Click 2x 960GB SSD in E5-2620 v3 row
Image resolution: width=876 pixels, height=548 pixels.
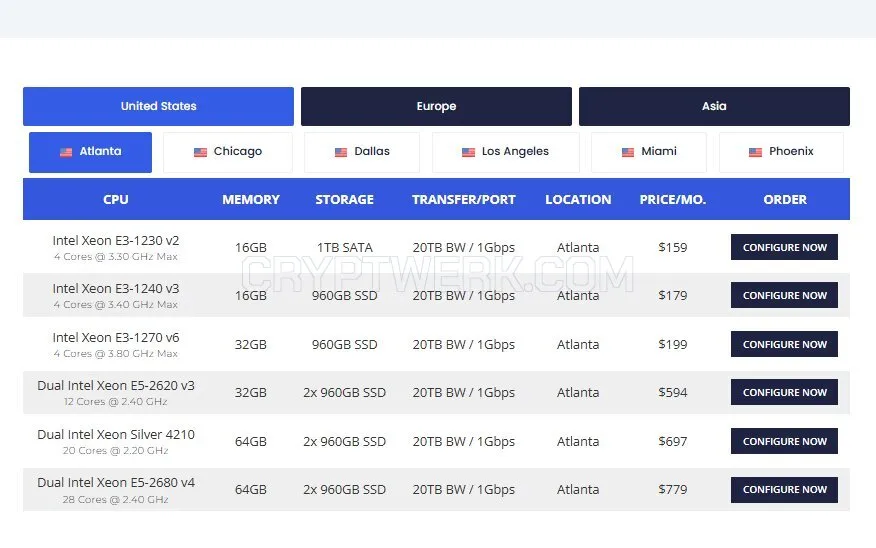[344, 393]
